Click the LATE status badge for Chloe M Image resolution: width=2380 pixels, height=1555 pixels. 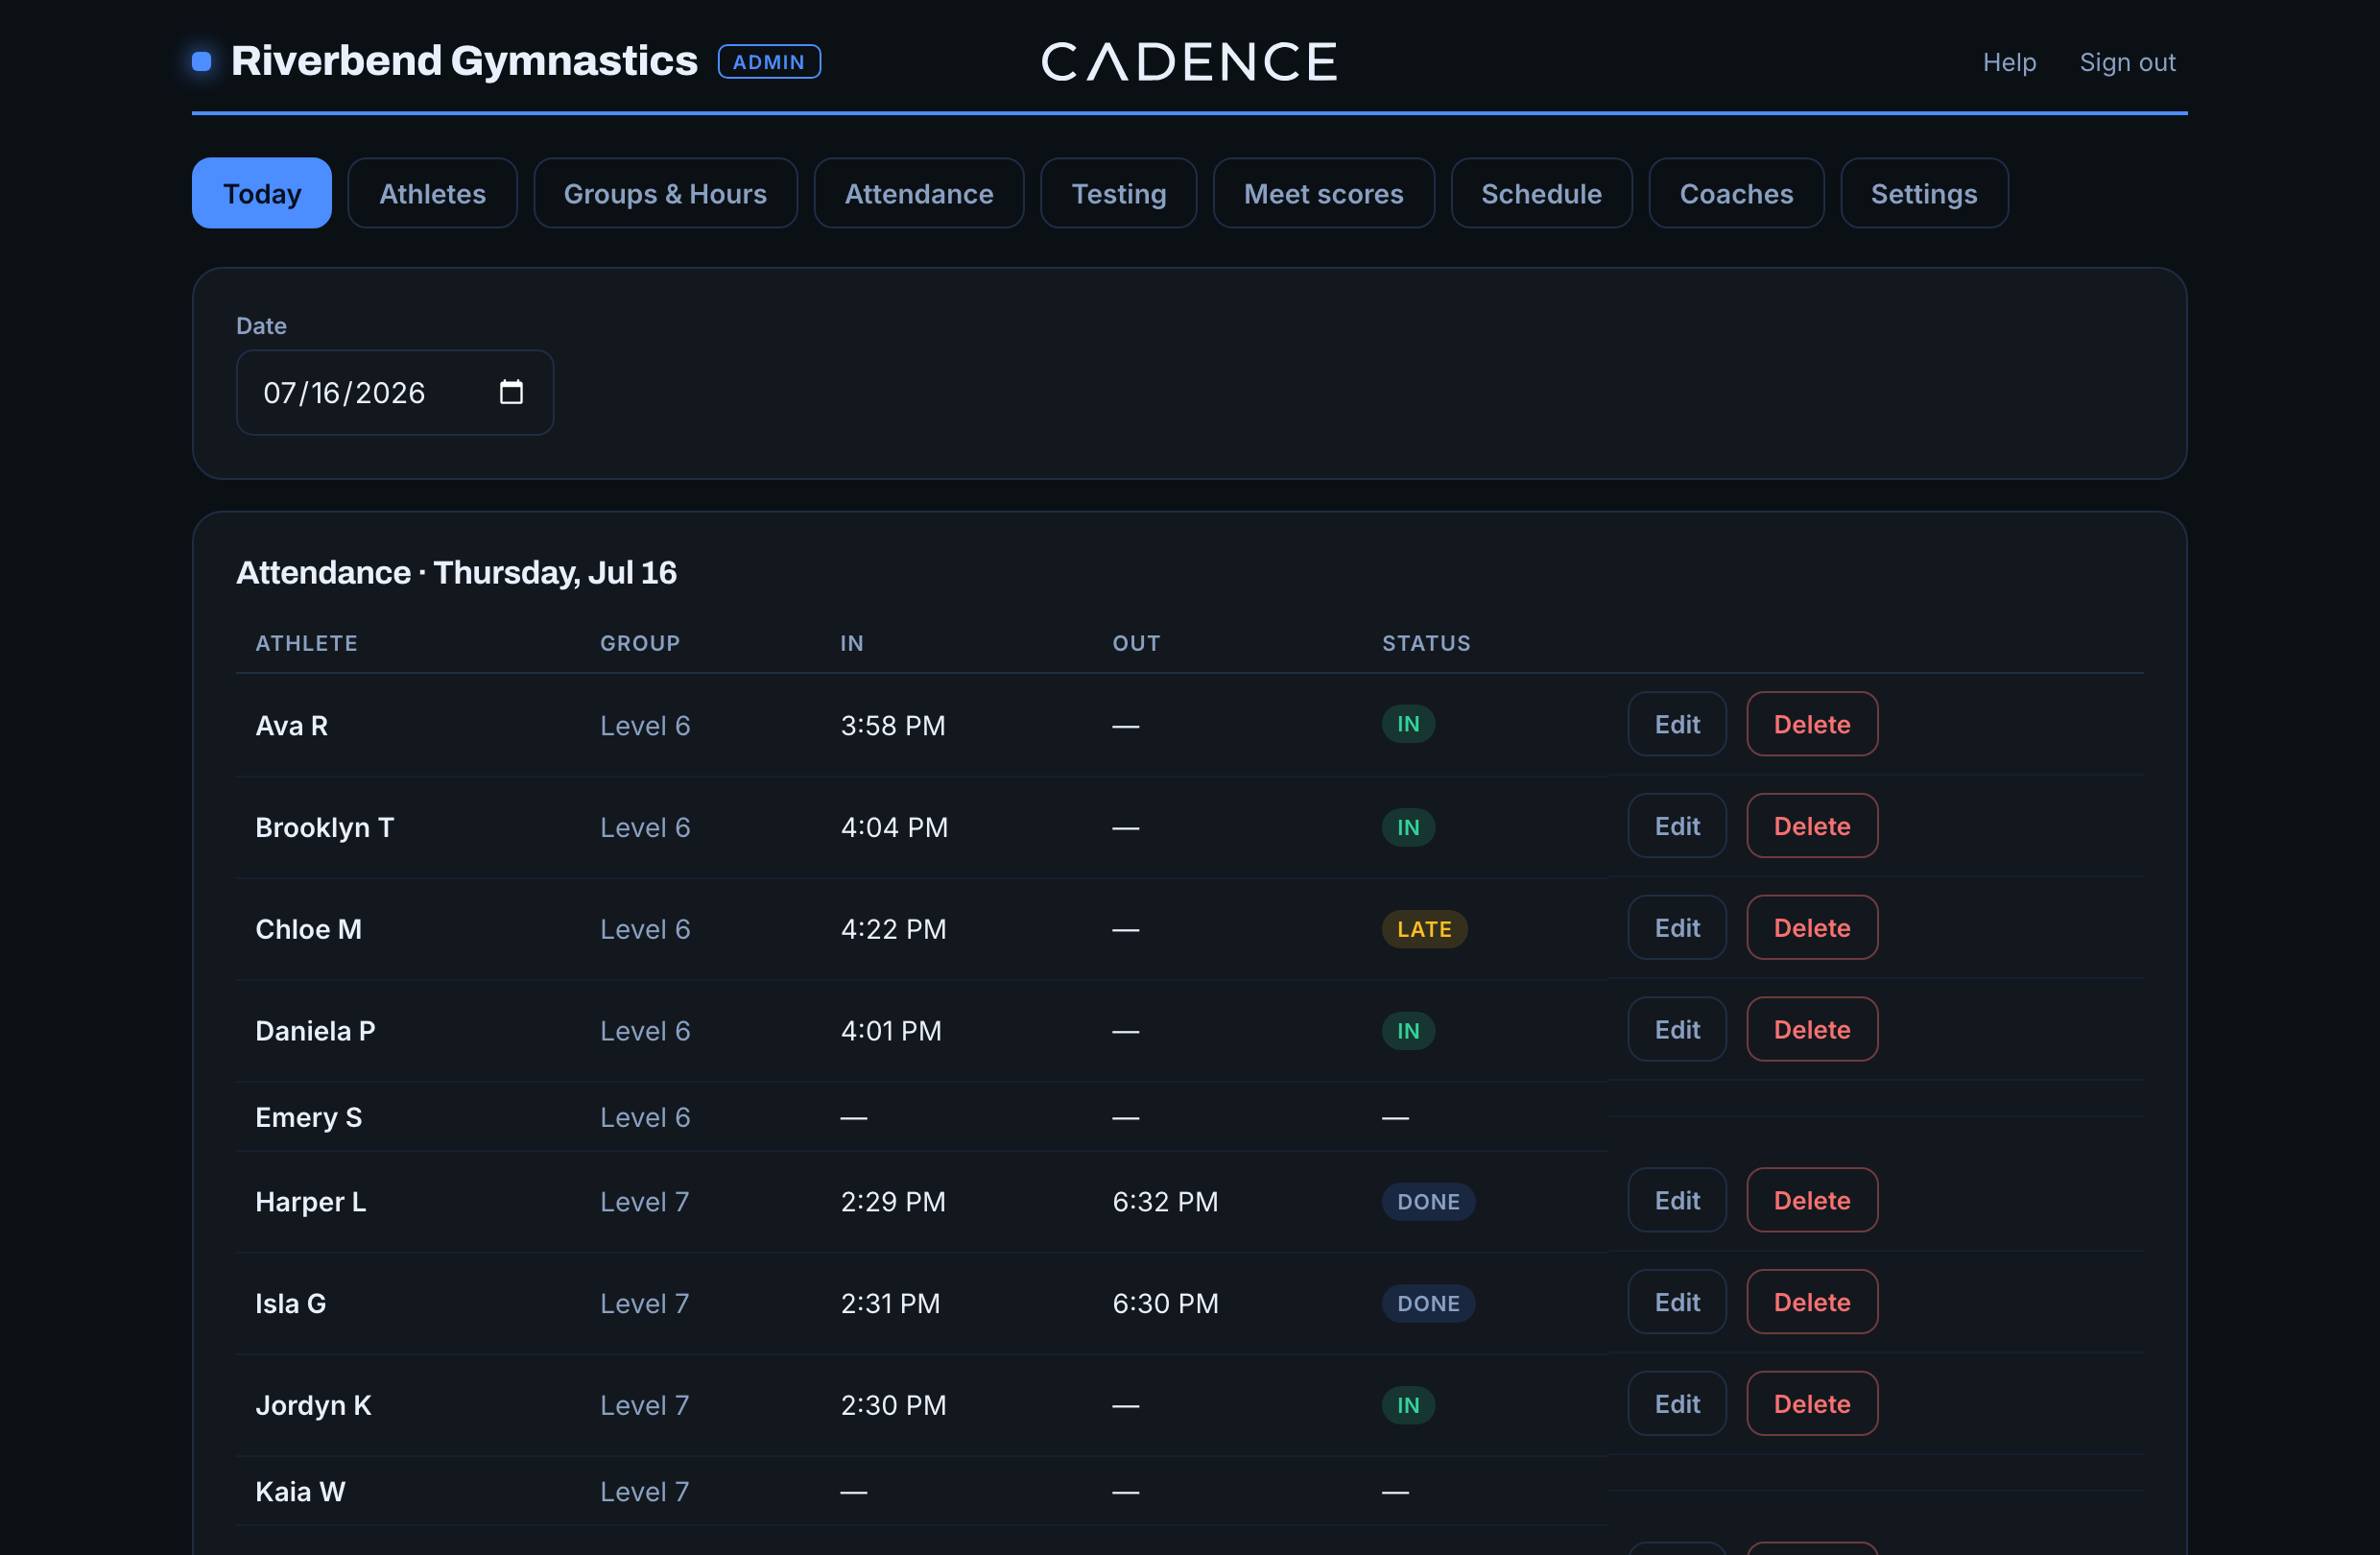pyautogui.click(x=1424, y=929)
